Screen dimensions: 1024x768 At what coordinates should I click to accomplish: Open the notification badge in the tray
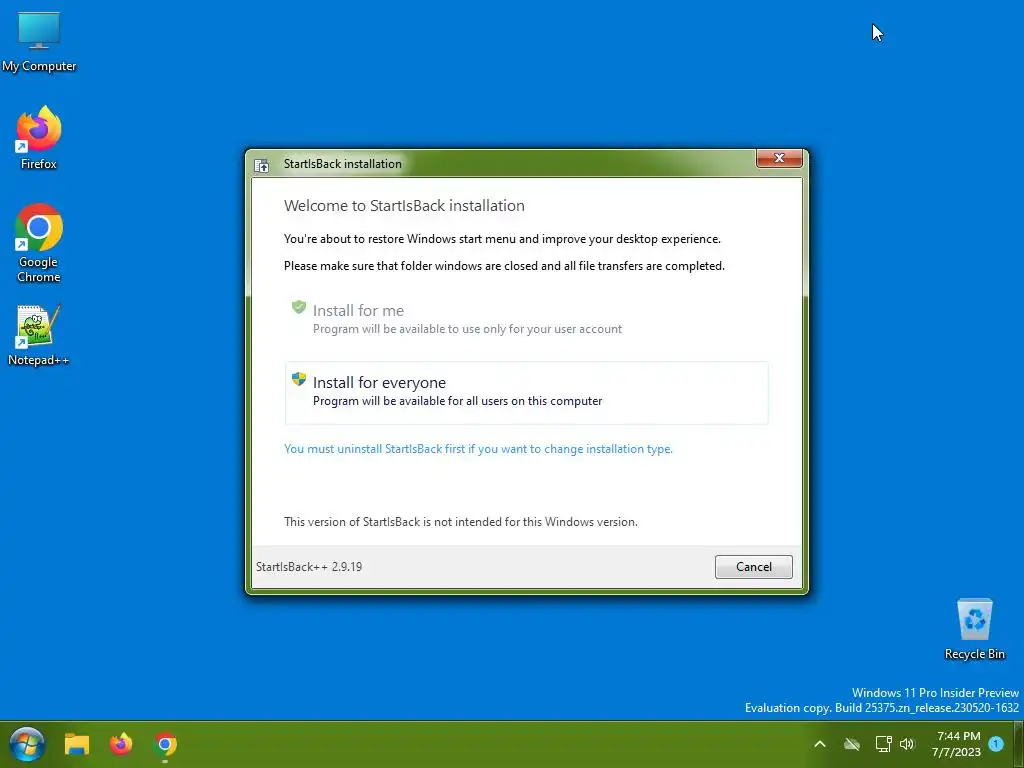click(996, 743)
